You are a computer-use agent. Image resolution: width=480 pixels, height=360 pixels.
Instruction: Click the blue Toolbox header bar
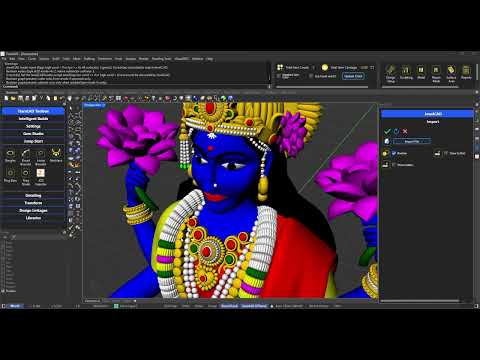[33, 111]
